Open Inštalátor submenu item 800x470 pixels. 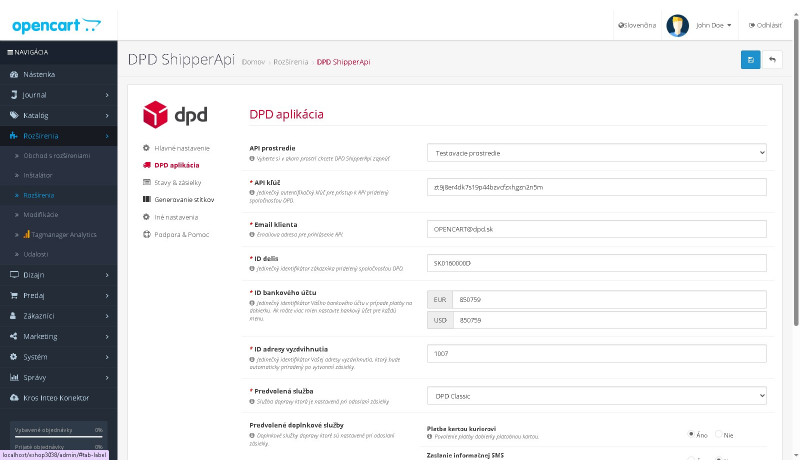click(x=38, y=175)
